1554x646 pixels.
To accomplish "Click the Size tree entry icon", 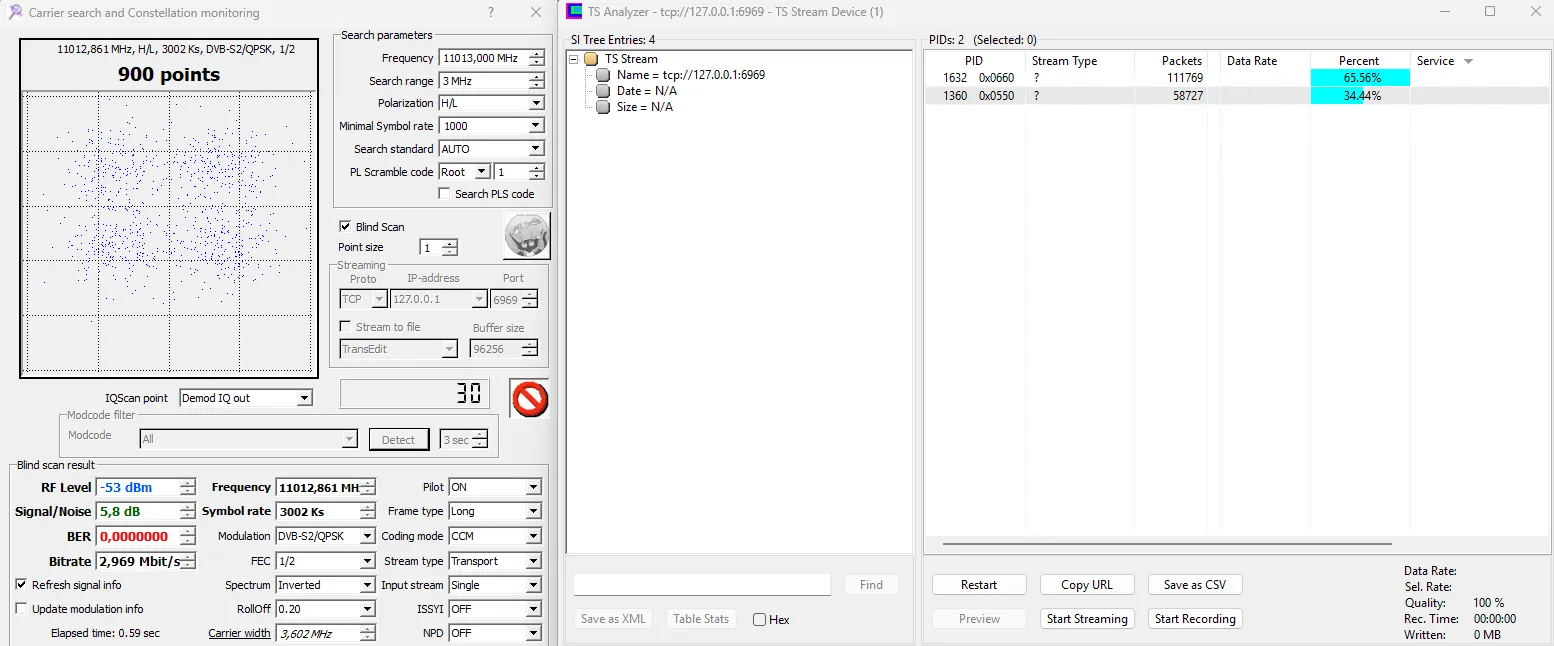I will coord(603,107).
